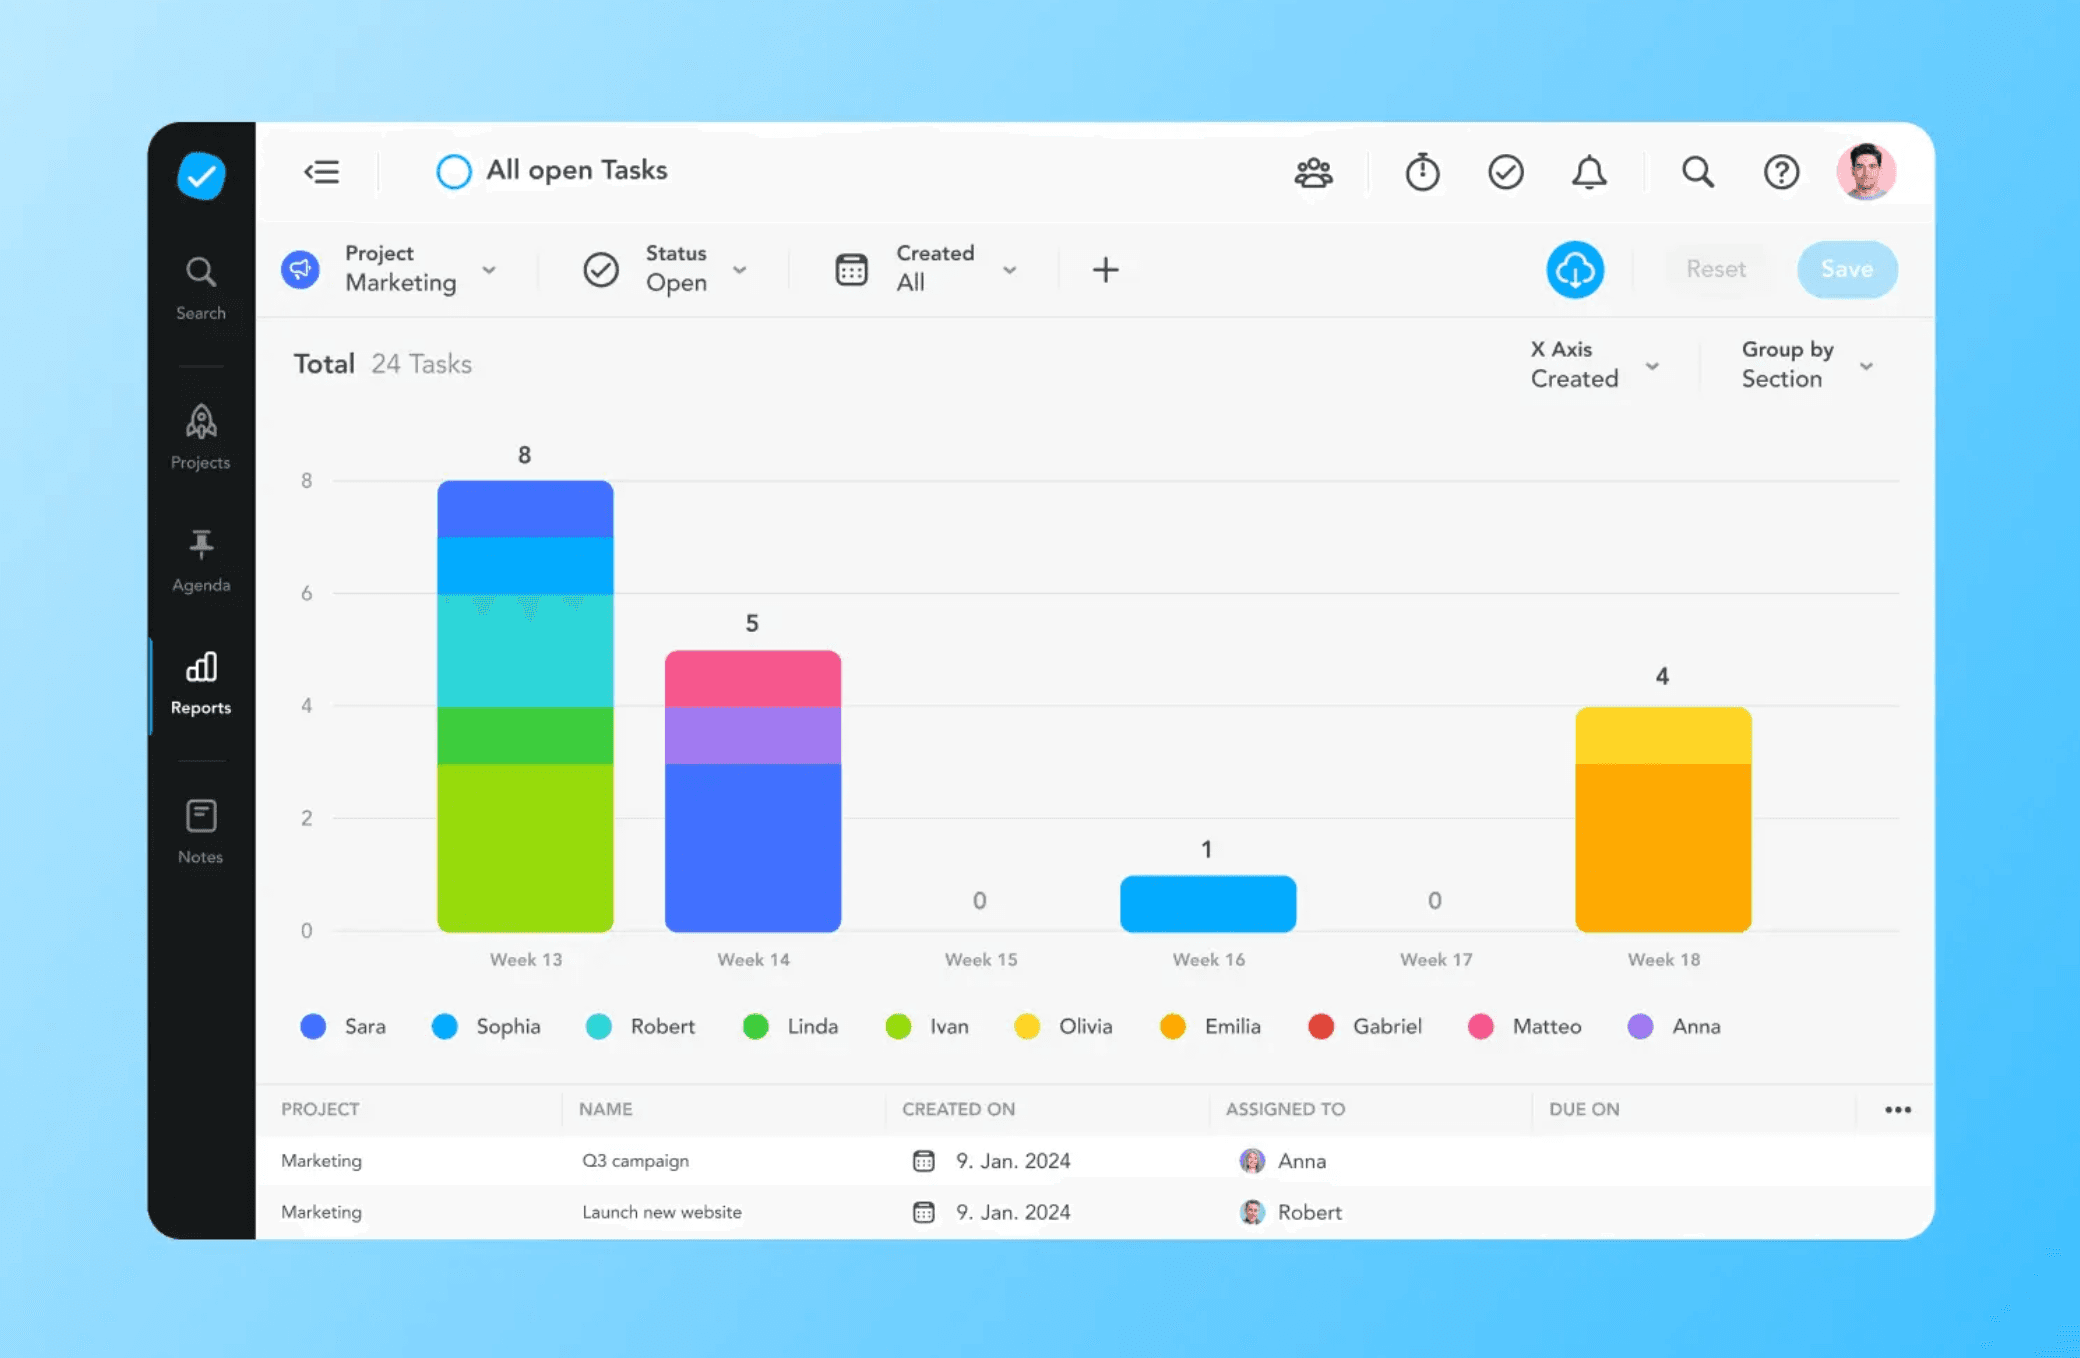
Task: Toggle Emilia legend entry
Action: tap(1210, 1027)
